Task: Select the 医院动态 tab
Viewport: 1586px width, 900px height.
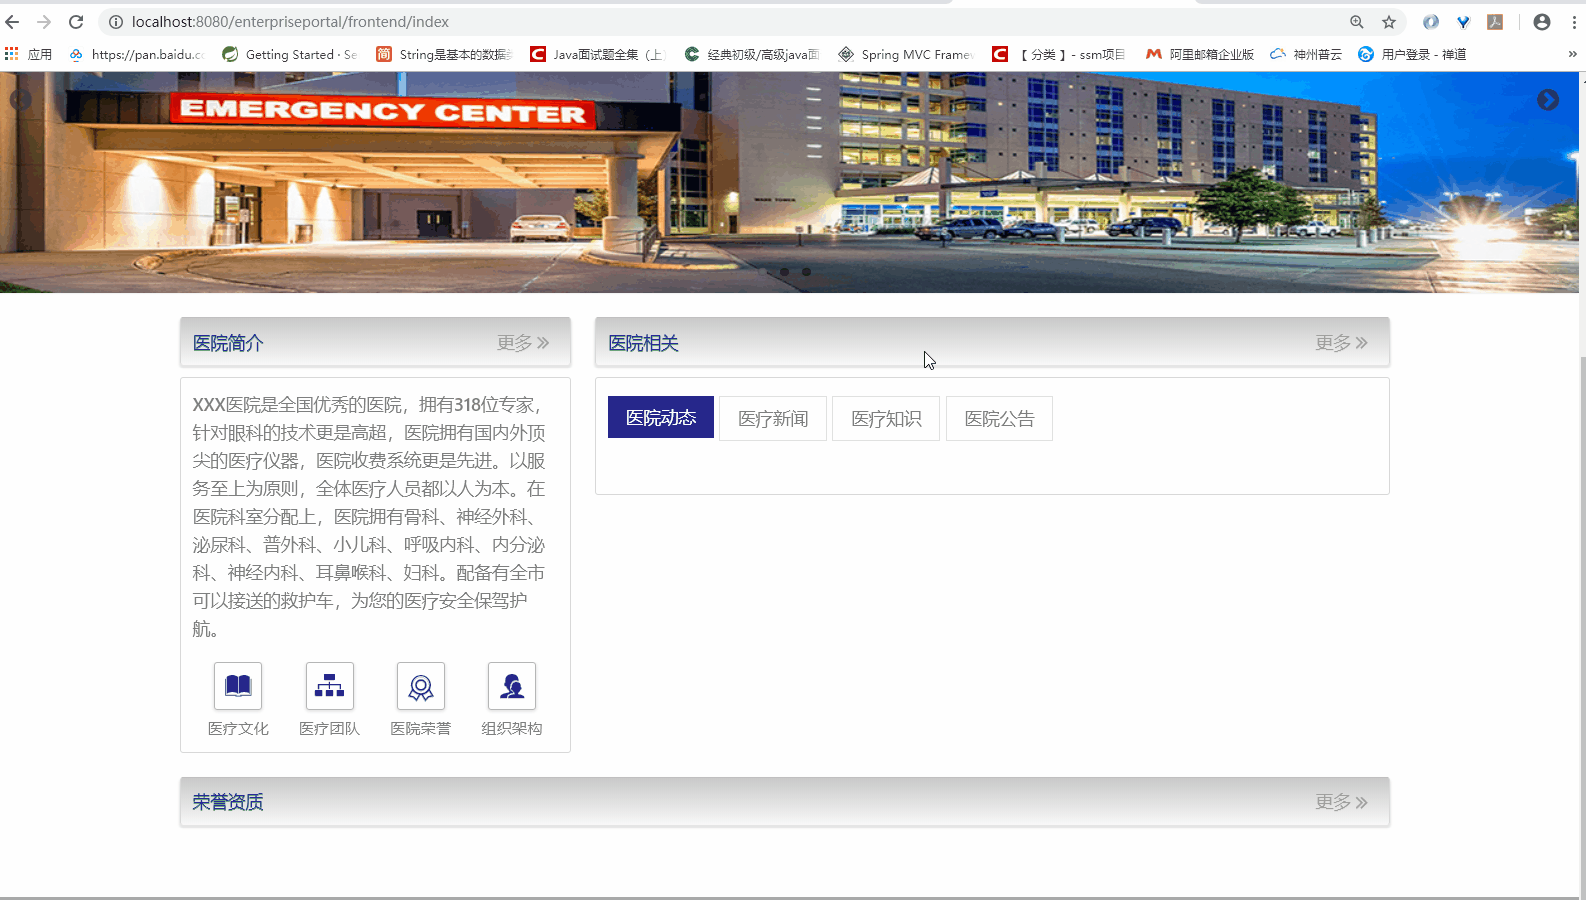Action: (x=661, y=418)
